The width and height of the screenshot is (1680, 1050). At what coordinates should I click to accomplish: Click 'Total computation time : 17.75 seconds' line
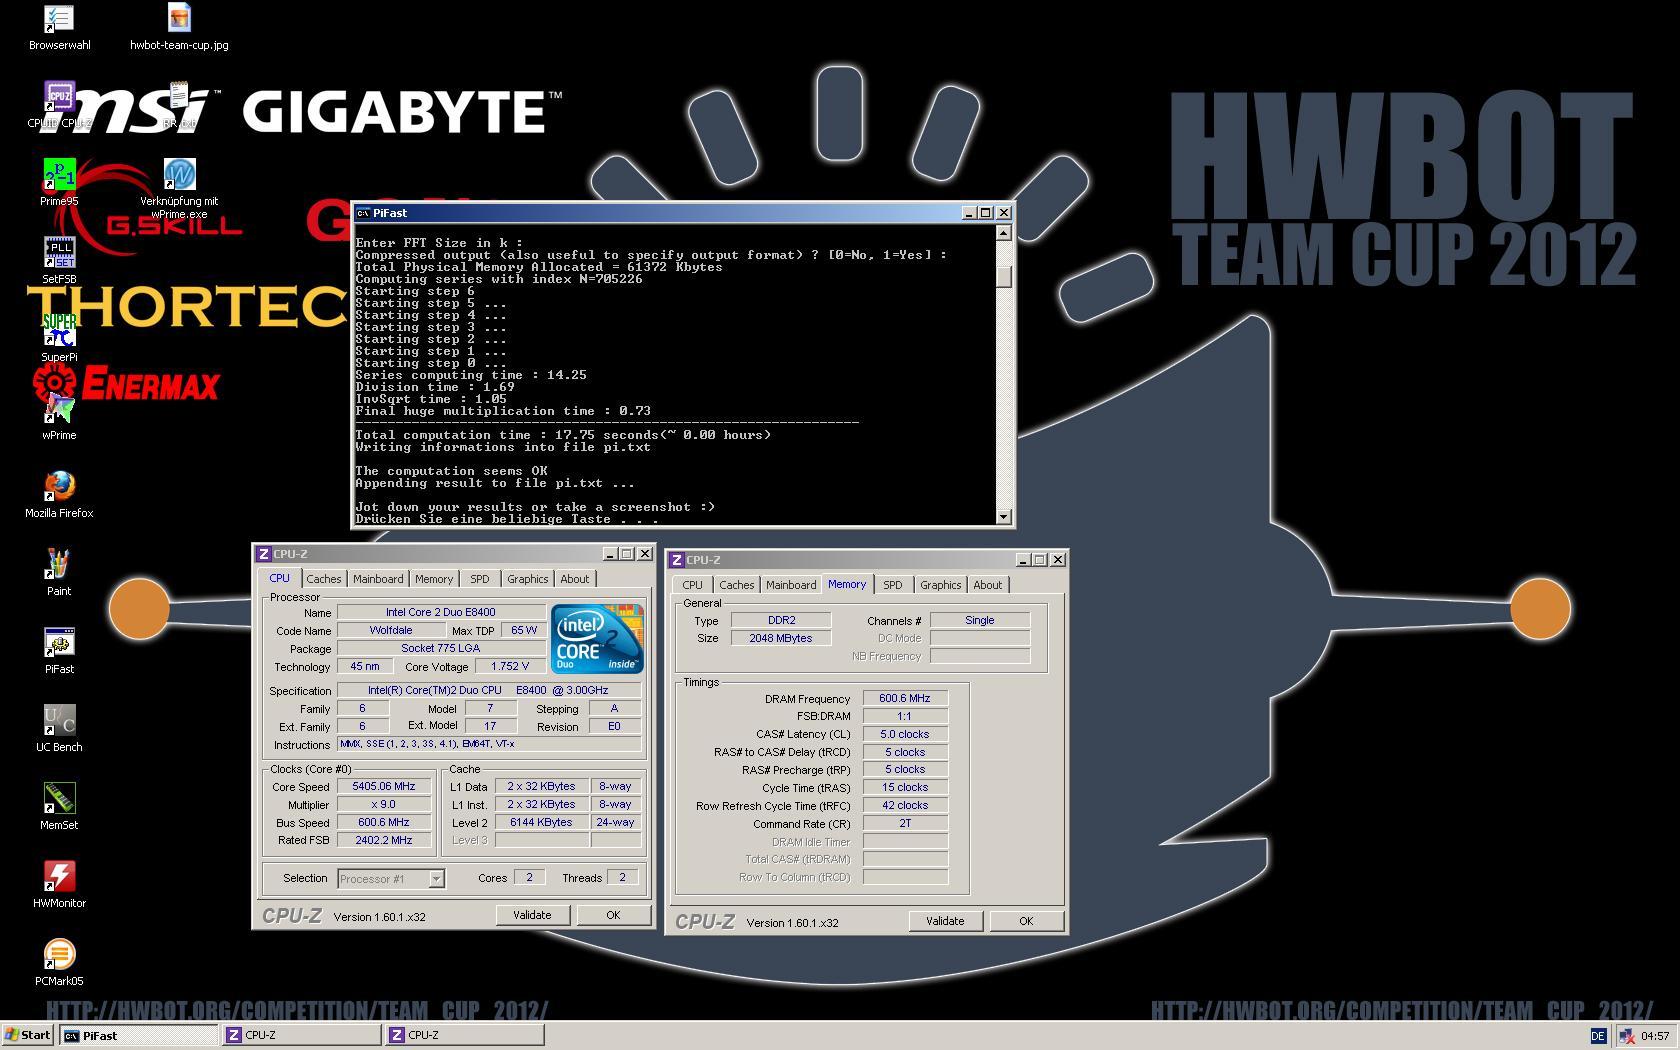tap(563, 435)
